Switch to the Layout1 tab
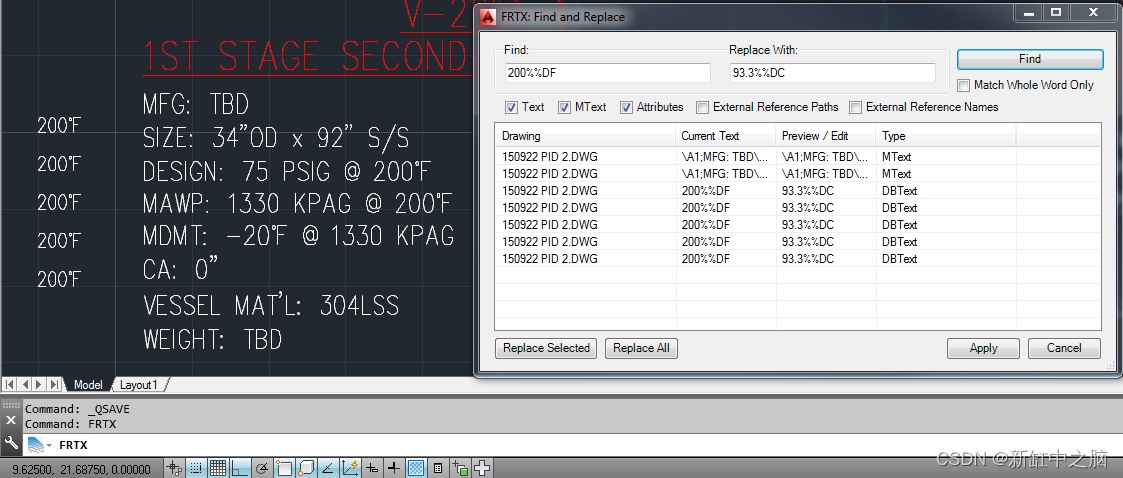Image resolution: width=1123 pixels, height=478 pixels. tap(139, 385)
